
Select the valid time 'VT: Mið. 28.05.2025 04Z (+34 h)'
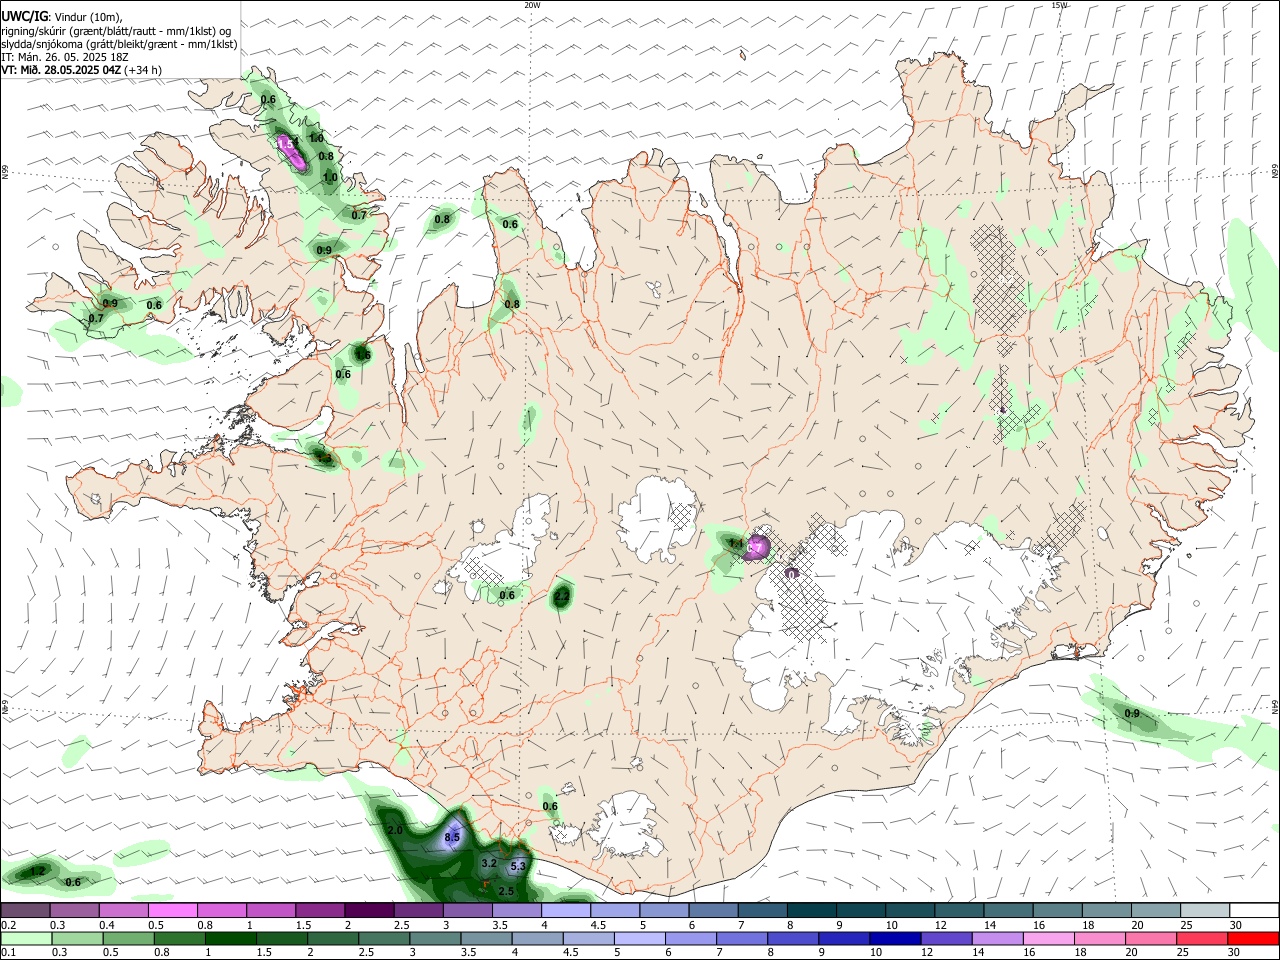point(81,70)
